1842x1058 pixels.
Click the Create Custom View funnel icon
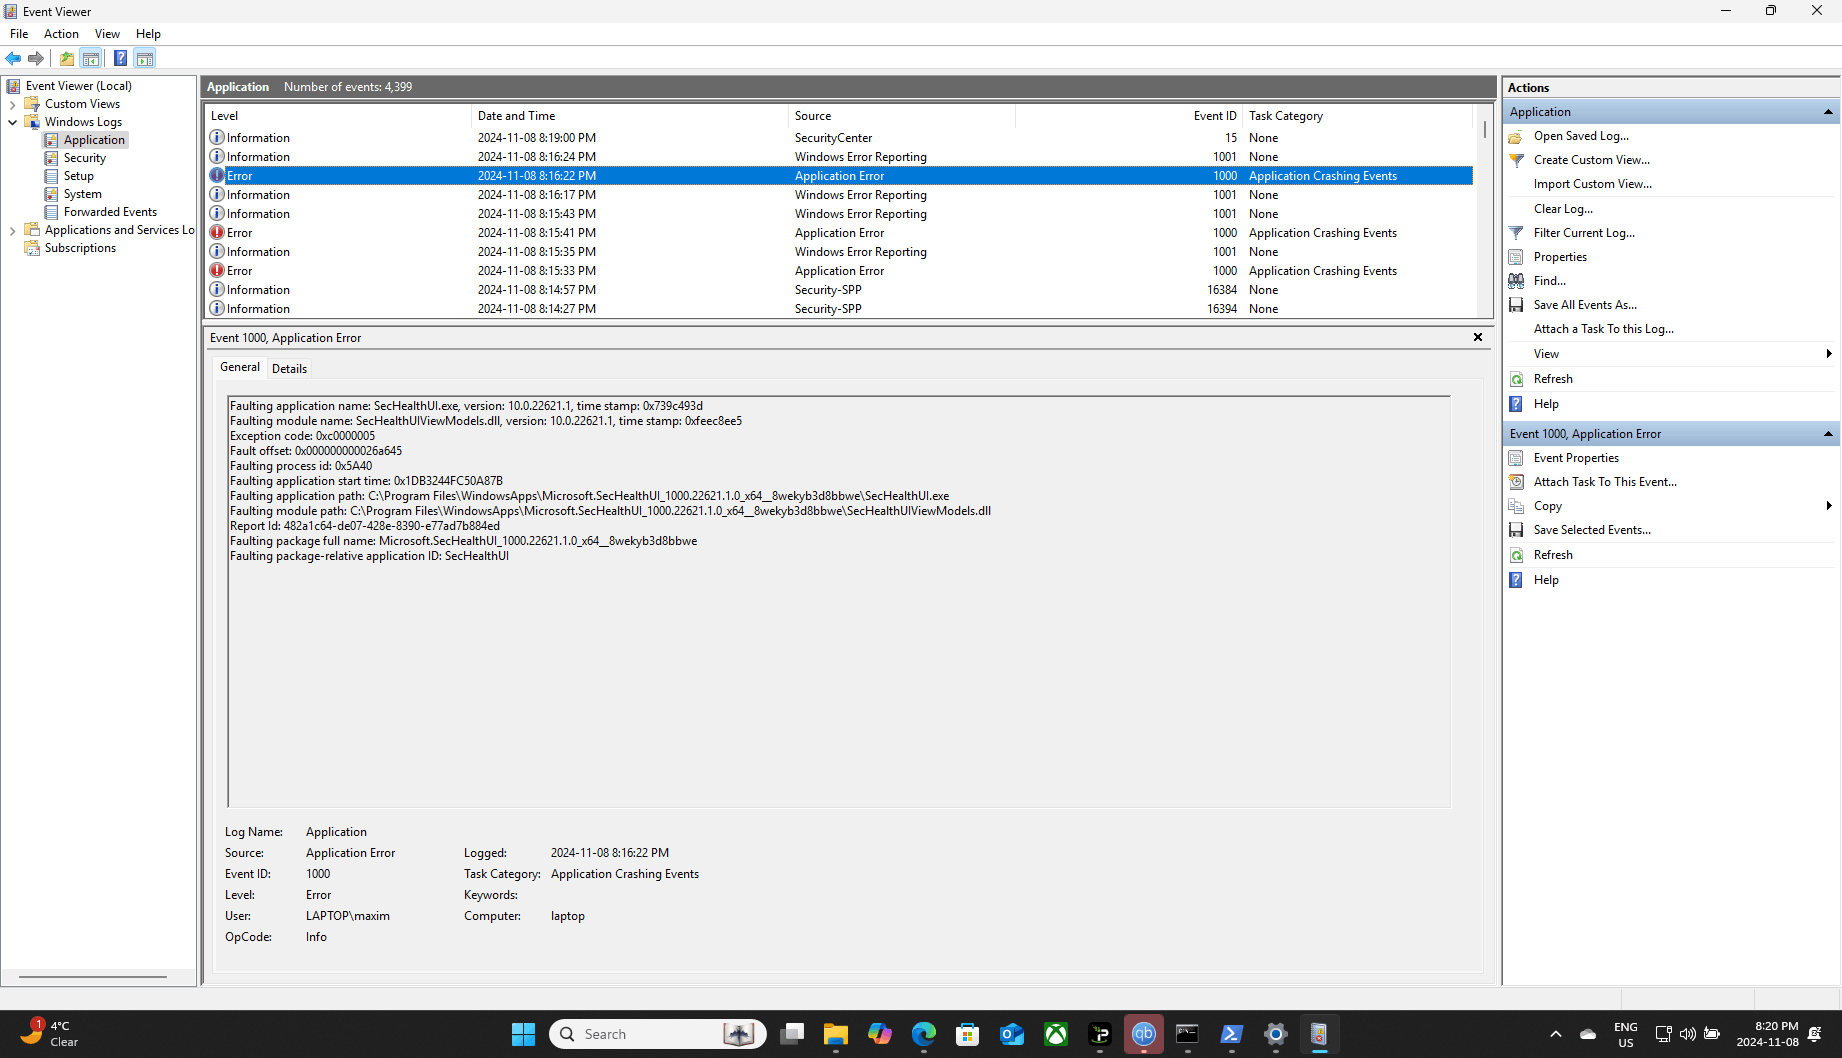(1516, 160)
